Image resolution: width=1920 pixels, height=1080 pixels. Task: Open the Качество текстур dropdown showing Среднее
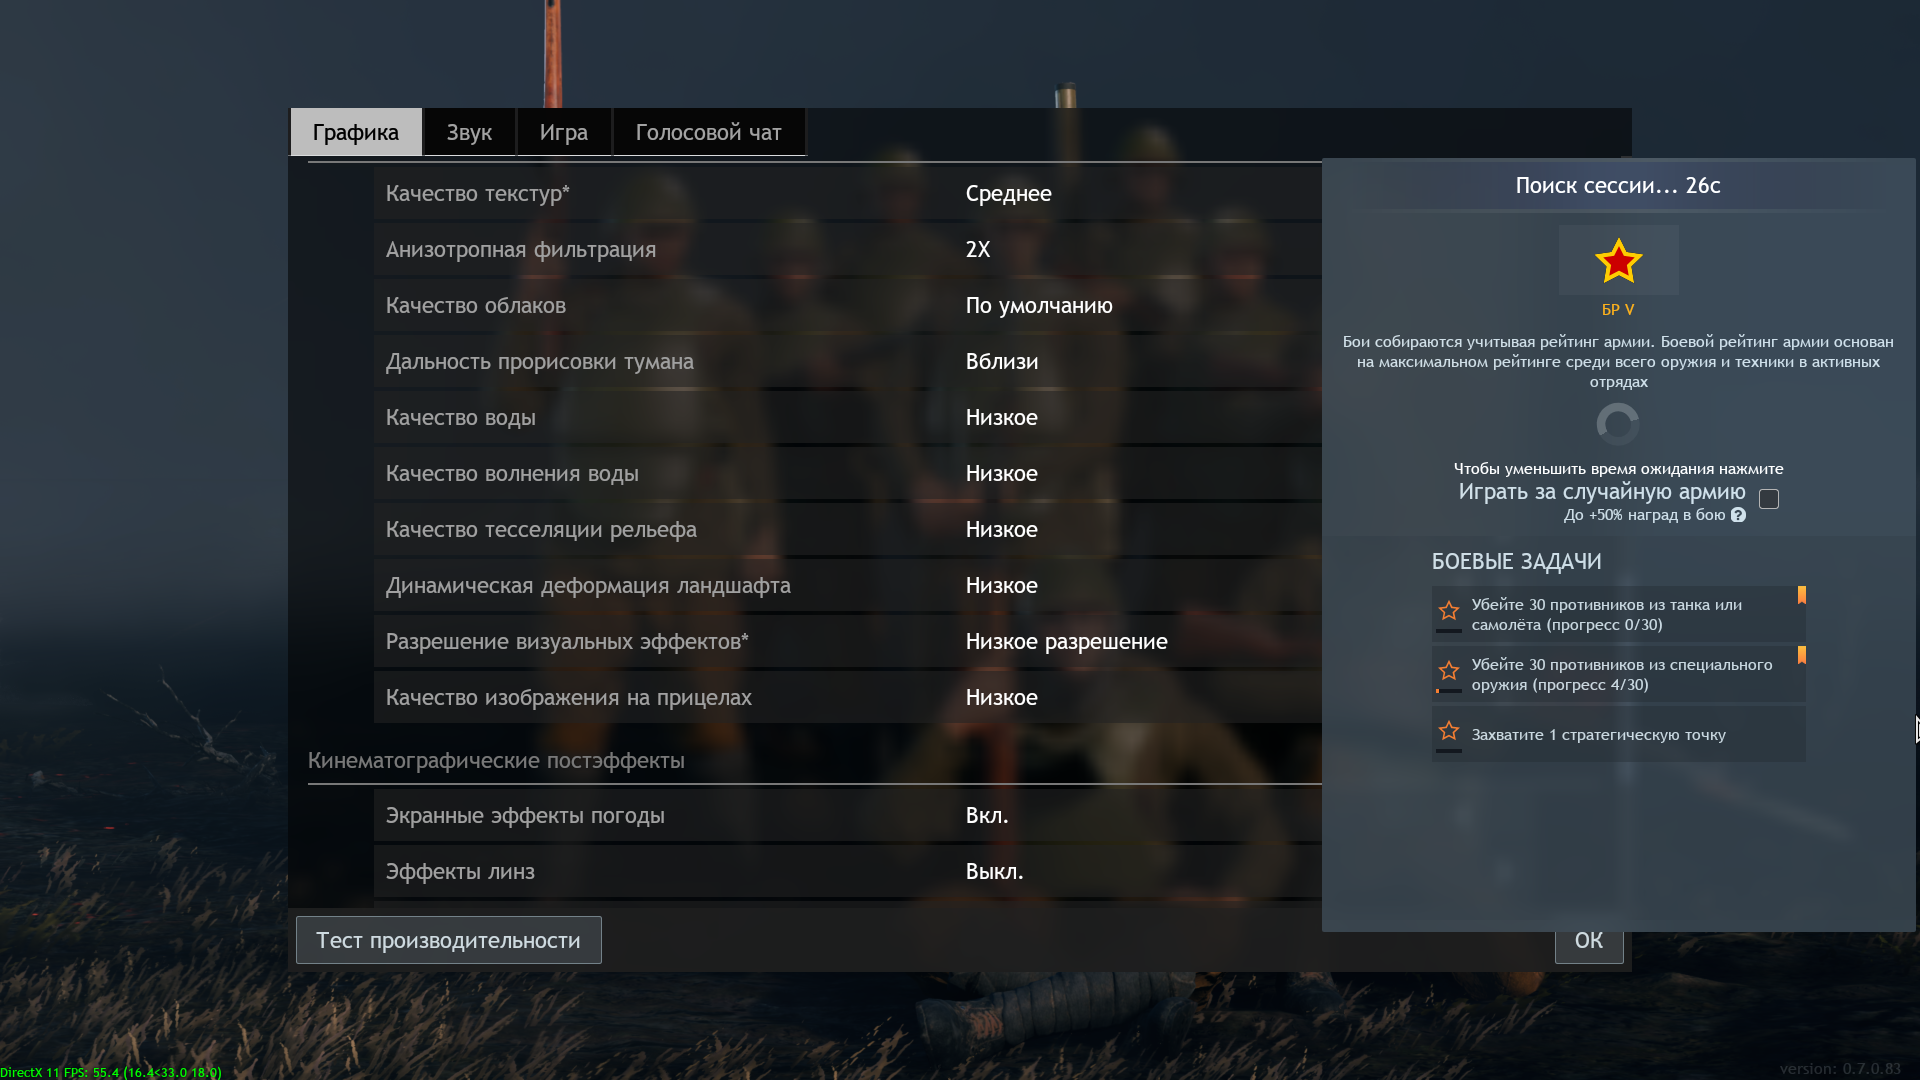[1008, 194]
